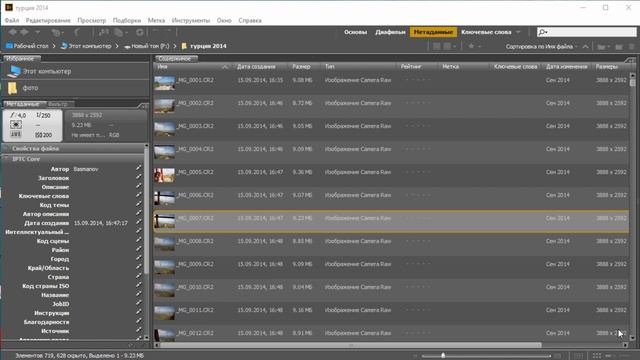Open the workspace list dropdown arrow

518,32
